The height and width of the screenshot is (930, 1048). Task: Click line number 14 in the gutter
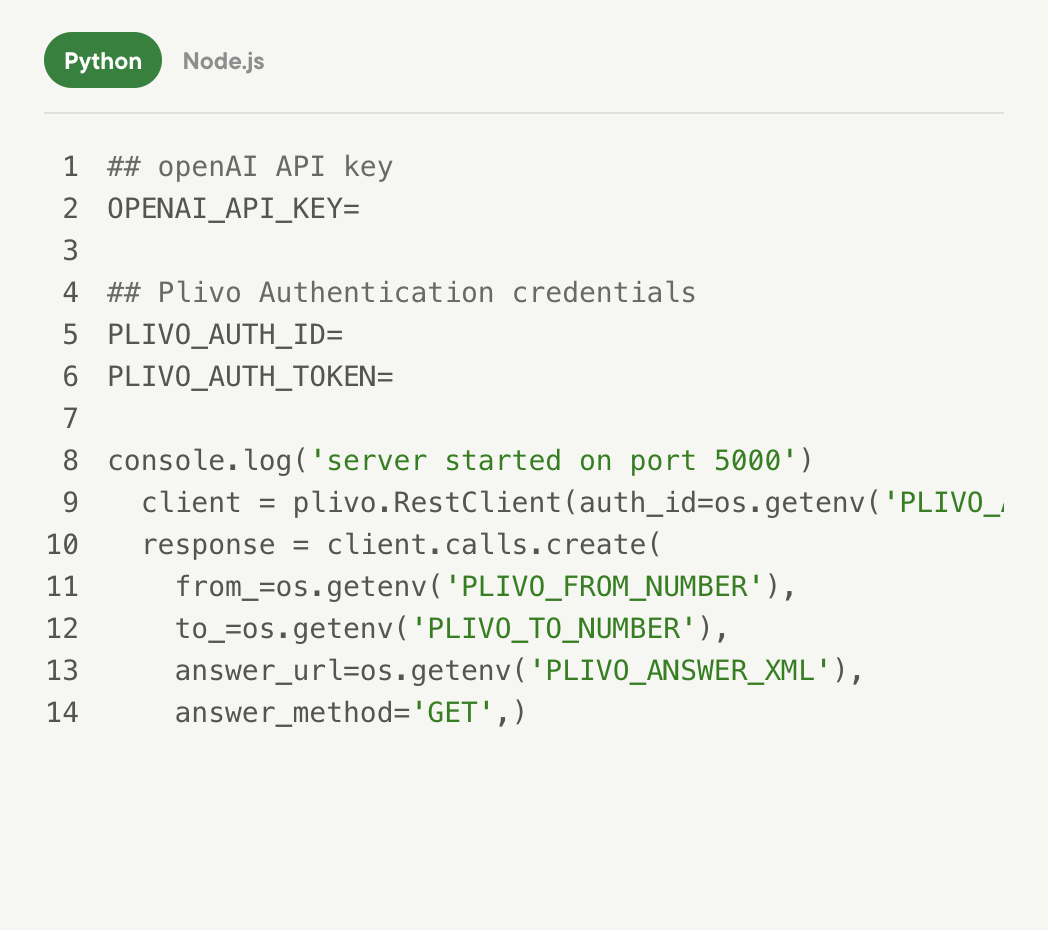(x=62, y=713)
